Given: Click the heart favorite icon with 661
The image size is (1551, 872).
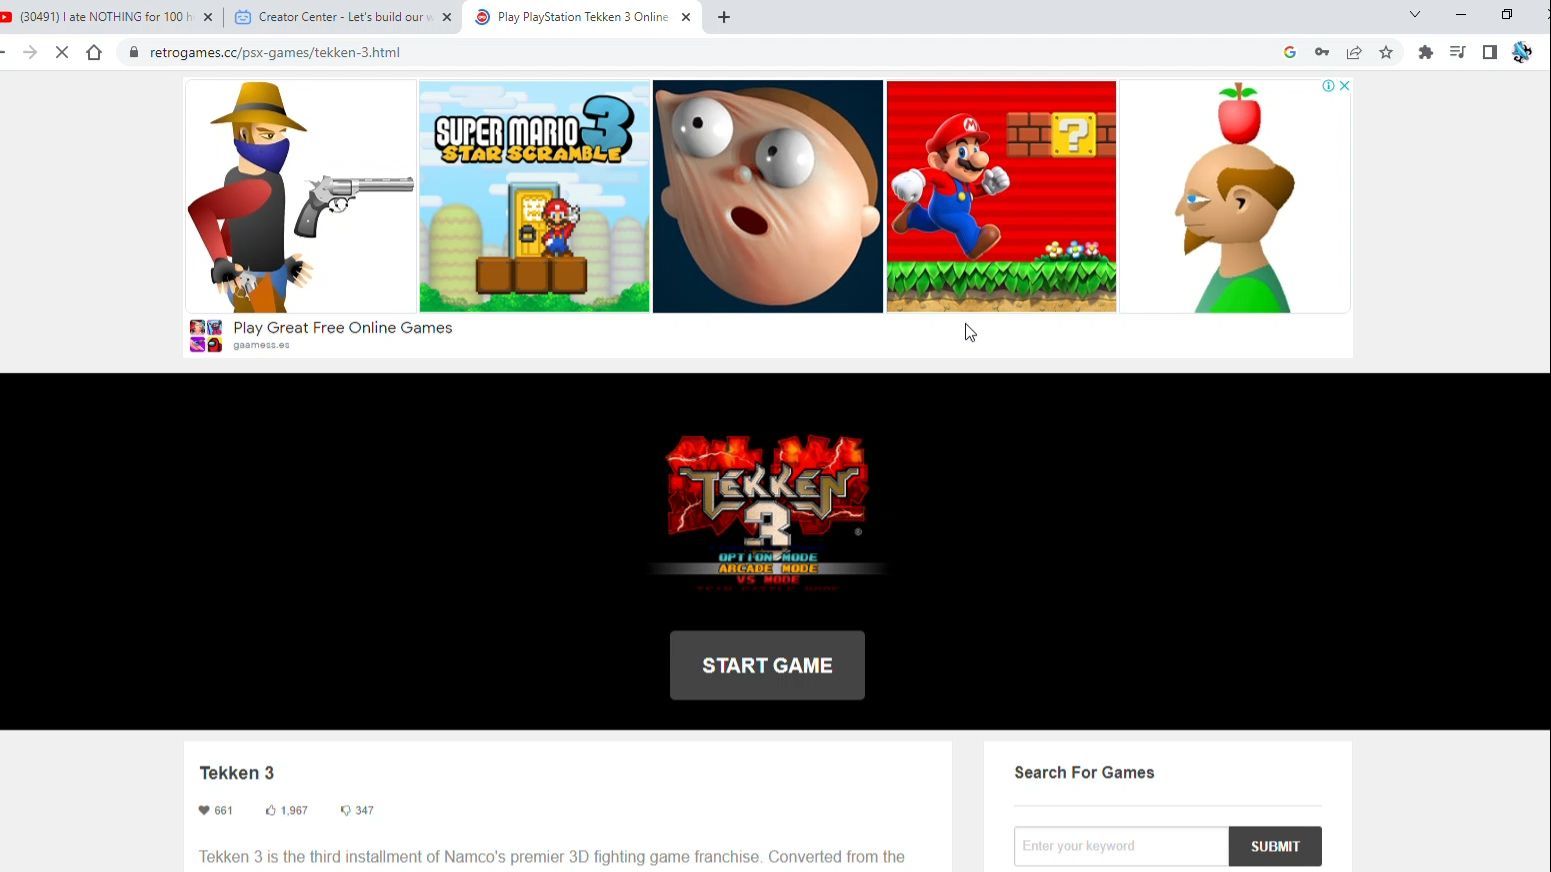Looking at the screenshot, I should point(204,811).
